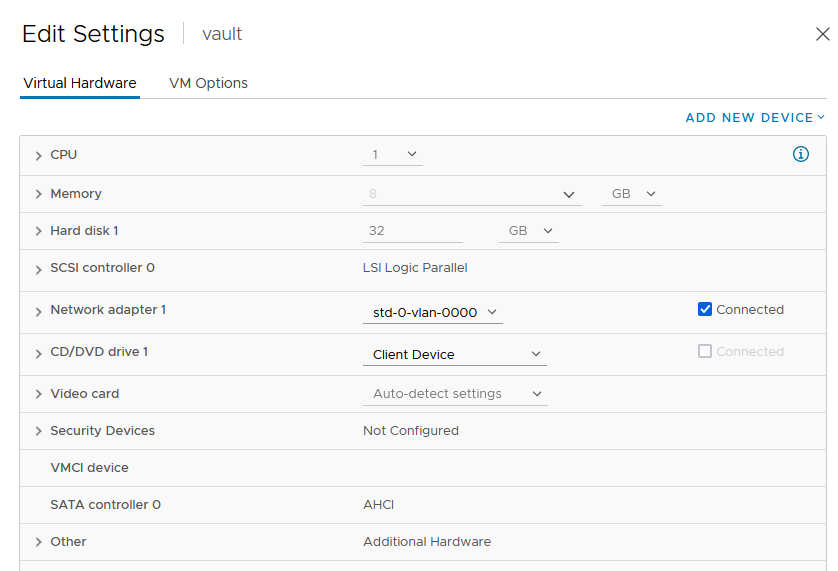Open the CPU count dropdown
This screenshot has height=571, width=838.
393,155
